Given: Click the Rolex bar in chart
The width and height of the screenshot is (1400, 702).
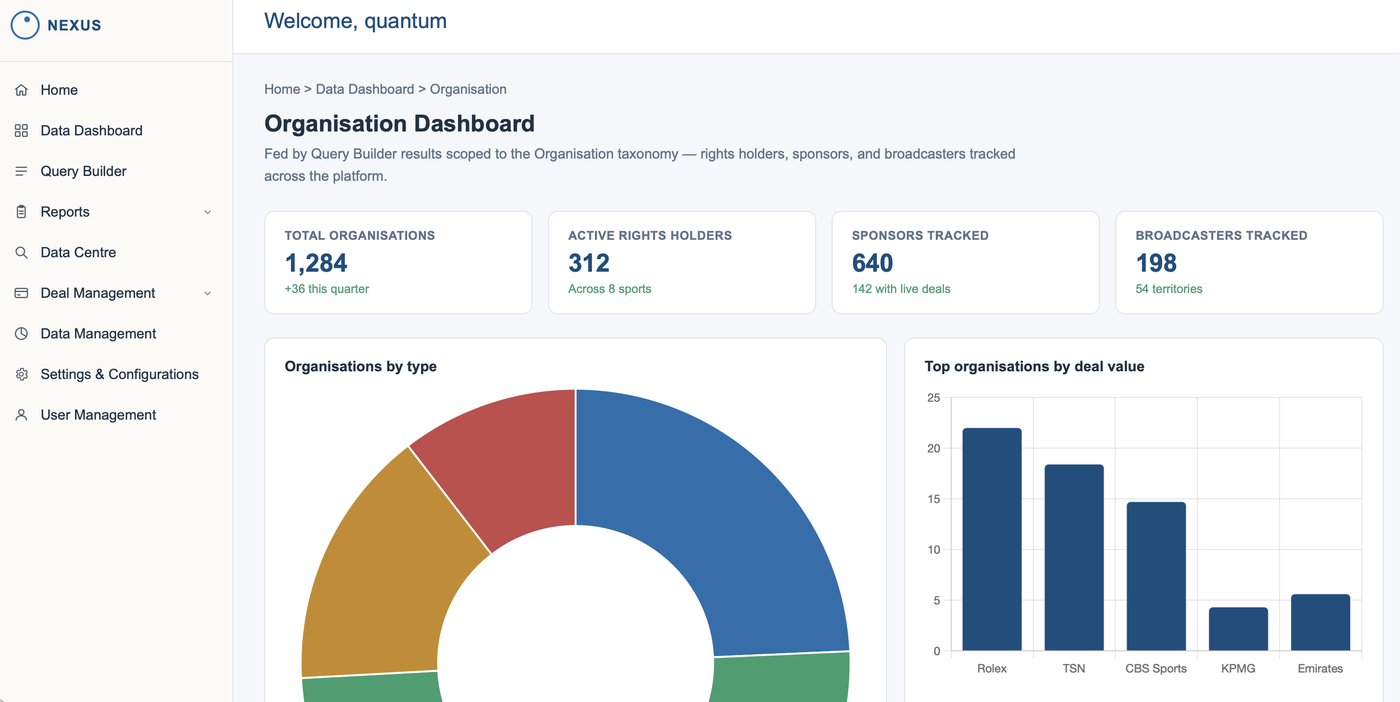Looking at the screenshot, I should click(x=992, y=540).
